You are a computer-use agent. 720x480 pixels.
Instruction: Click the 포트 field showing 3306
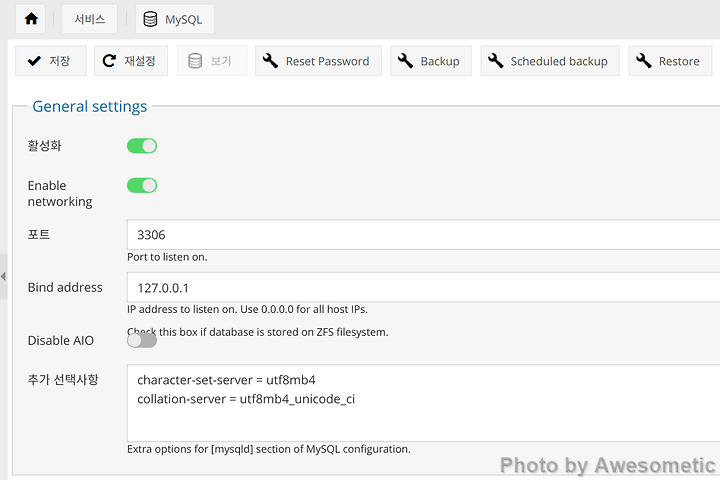pos(423,235)
